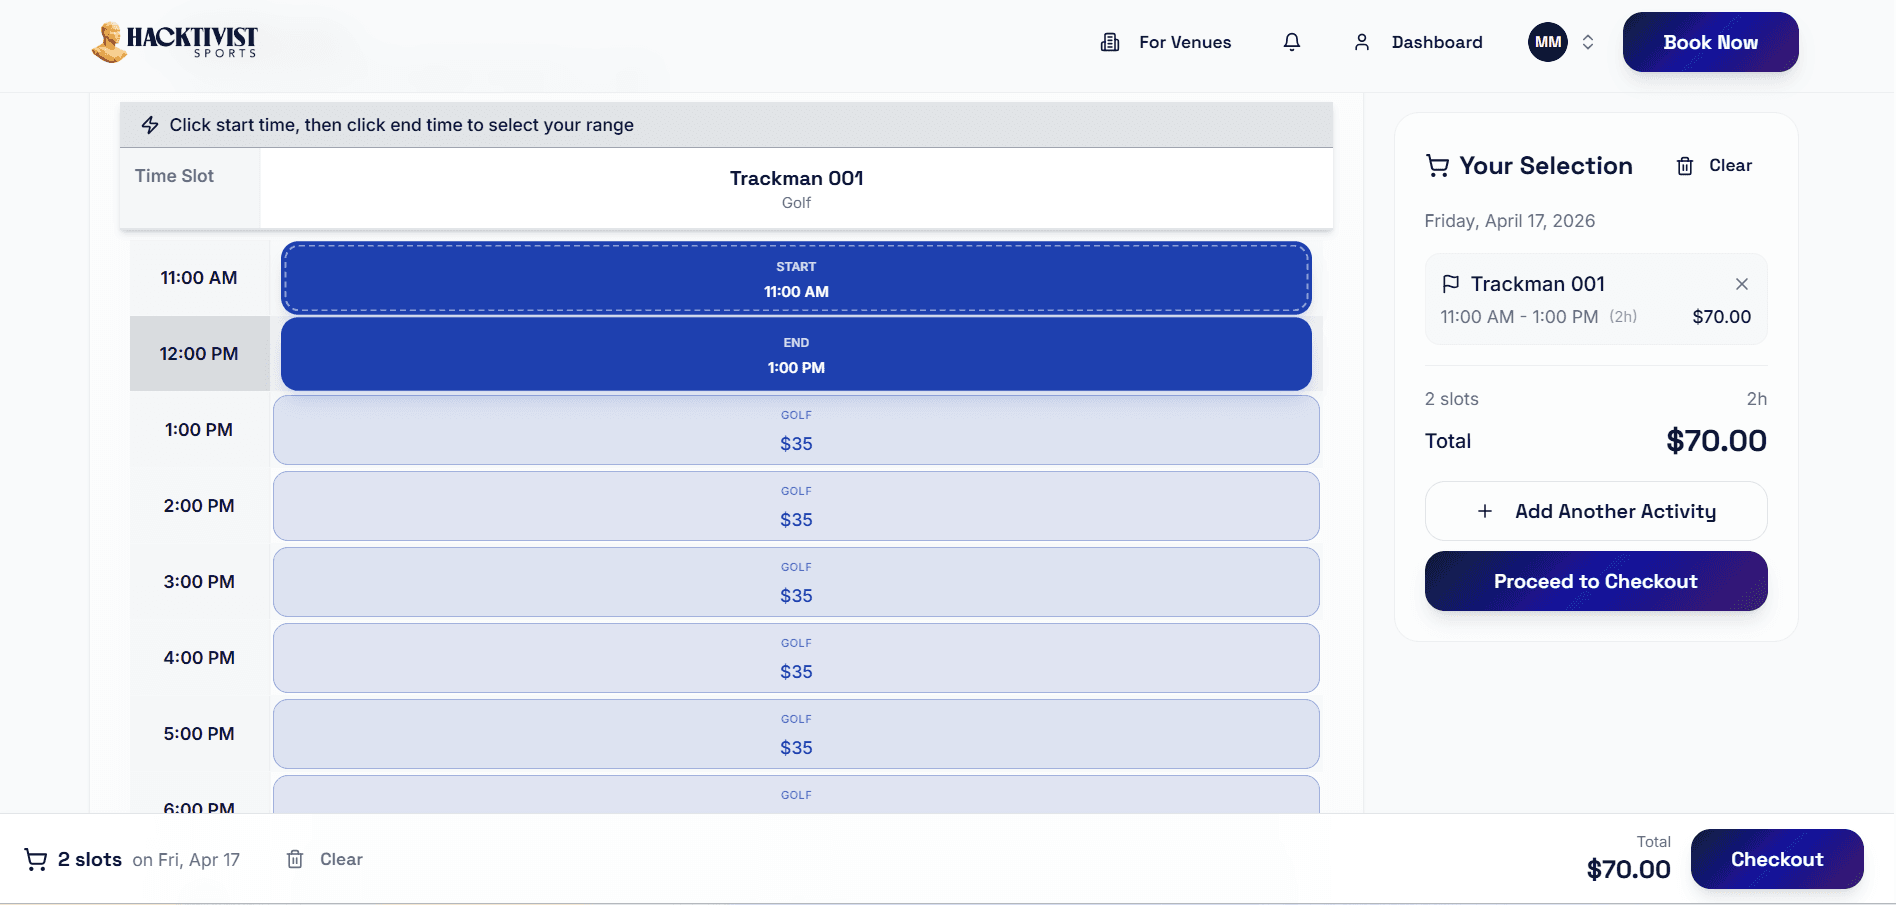Select the START 11:00 AM slot

pos(796,278)
